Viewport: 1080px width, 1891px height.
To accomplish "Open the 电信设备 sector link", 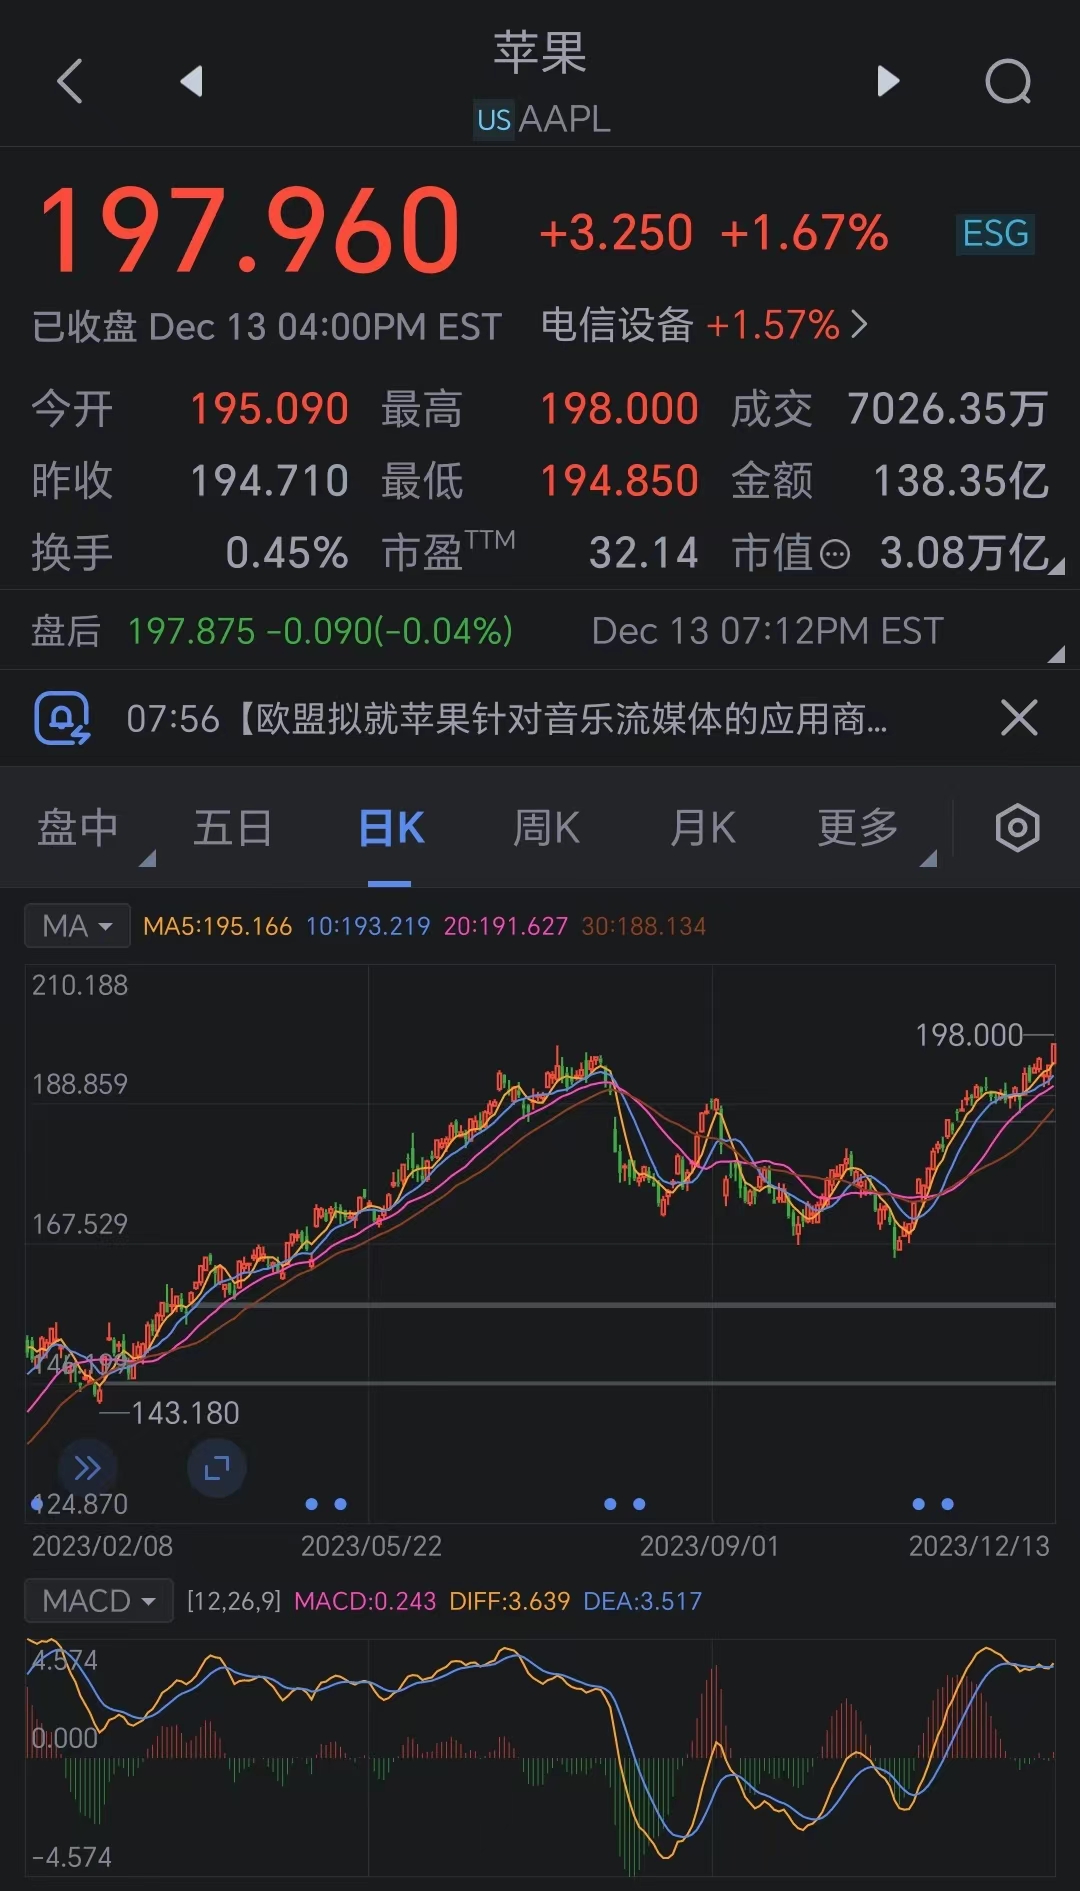I will [x=704, y=325].
